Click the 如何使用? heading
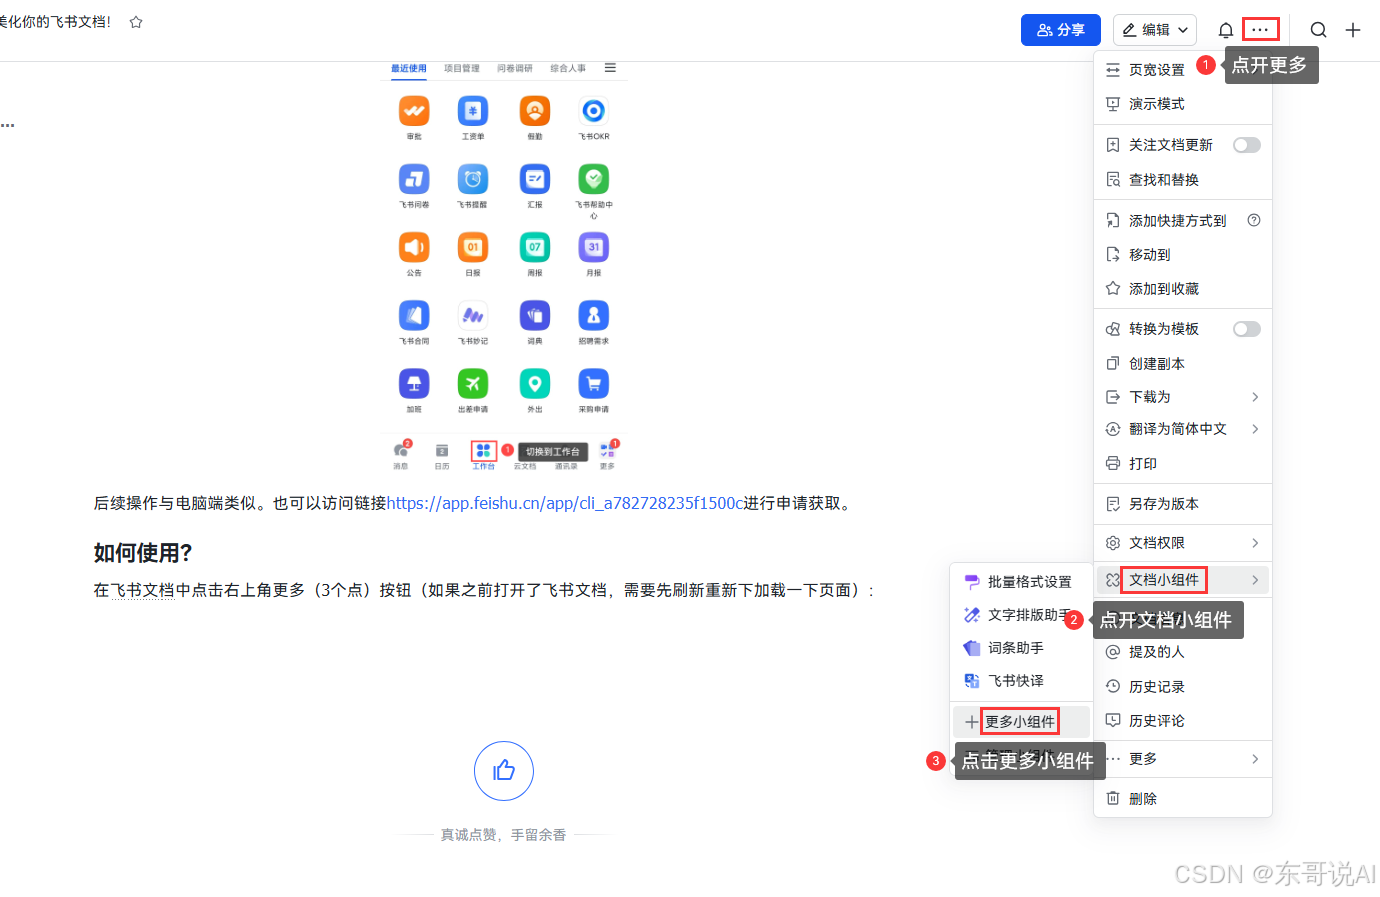This screenshot has width=1380, height=897. [x=143, y=553]
